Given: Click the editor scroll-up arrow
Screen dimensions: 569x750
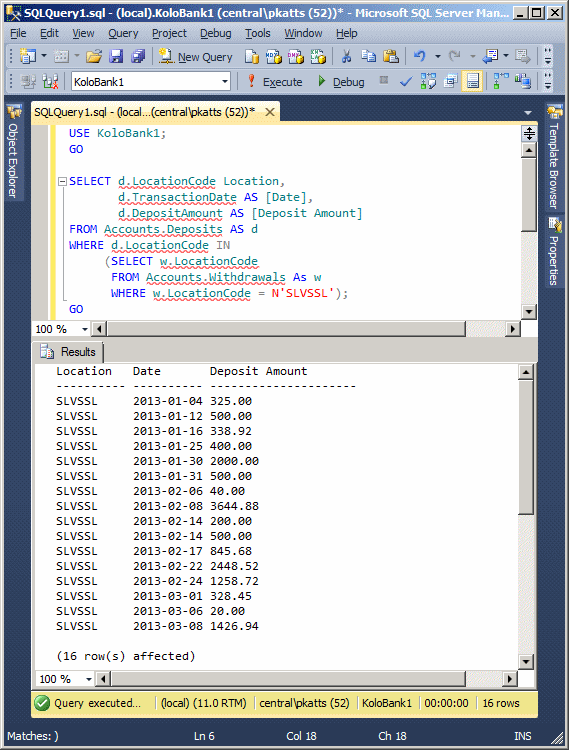Looking at the screenshot, I should click(529, 150).
